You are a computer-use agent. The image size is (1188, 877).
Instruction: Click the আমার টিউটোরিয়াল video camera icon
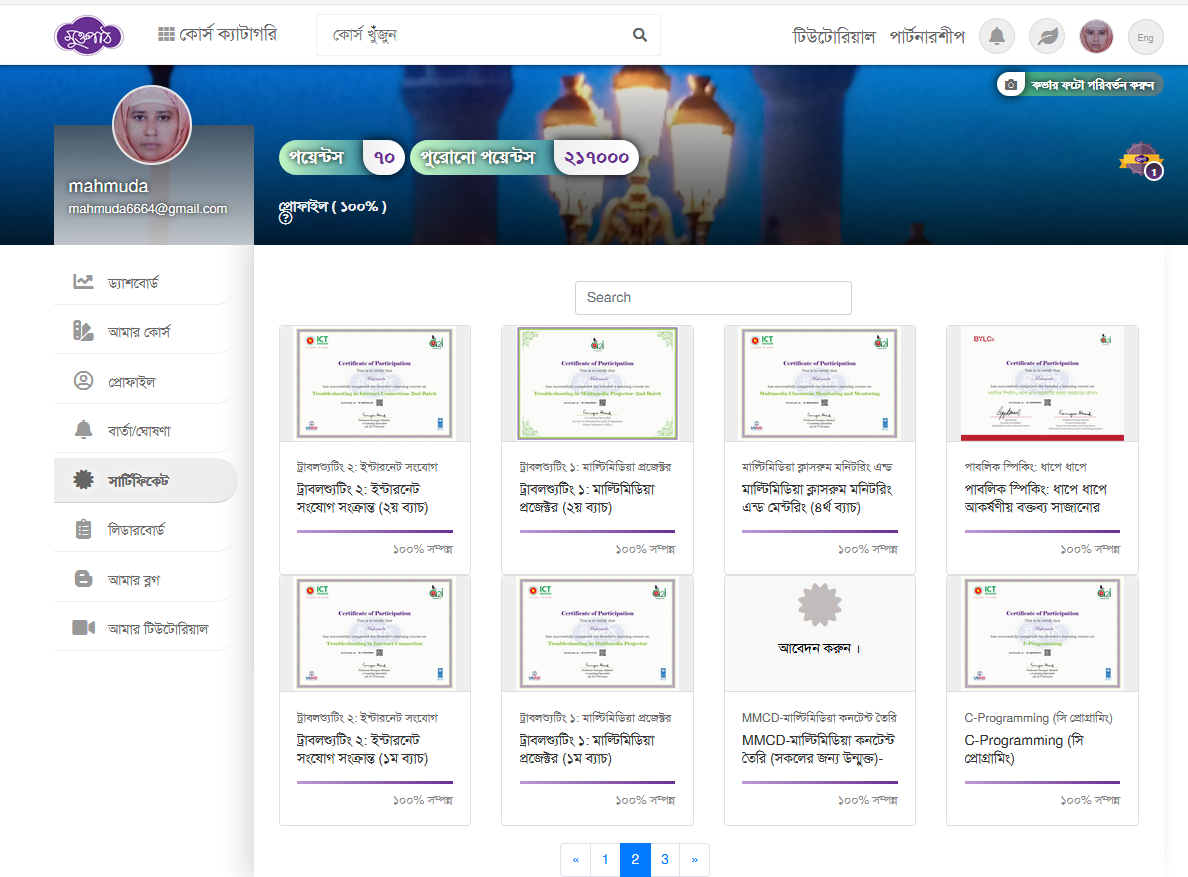tap(83, 628)
